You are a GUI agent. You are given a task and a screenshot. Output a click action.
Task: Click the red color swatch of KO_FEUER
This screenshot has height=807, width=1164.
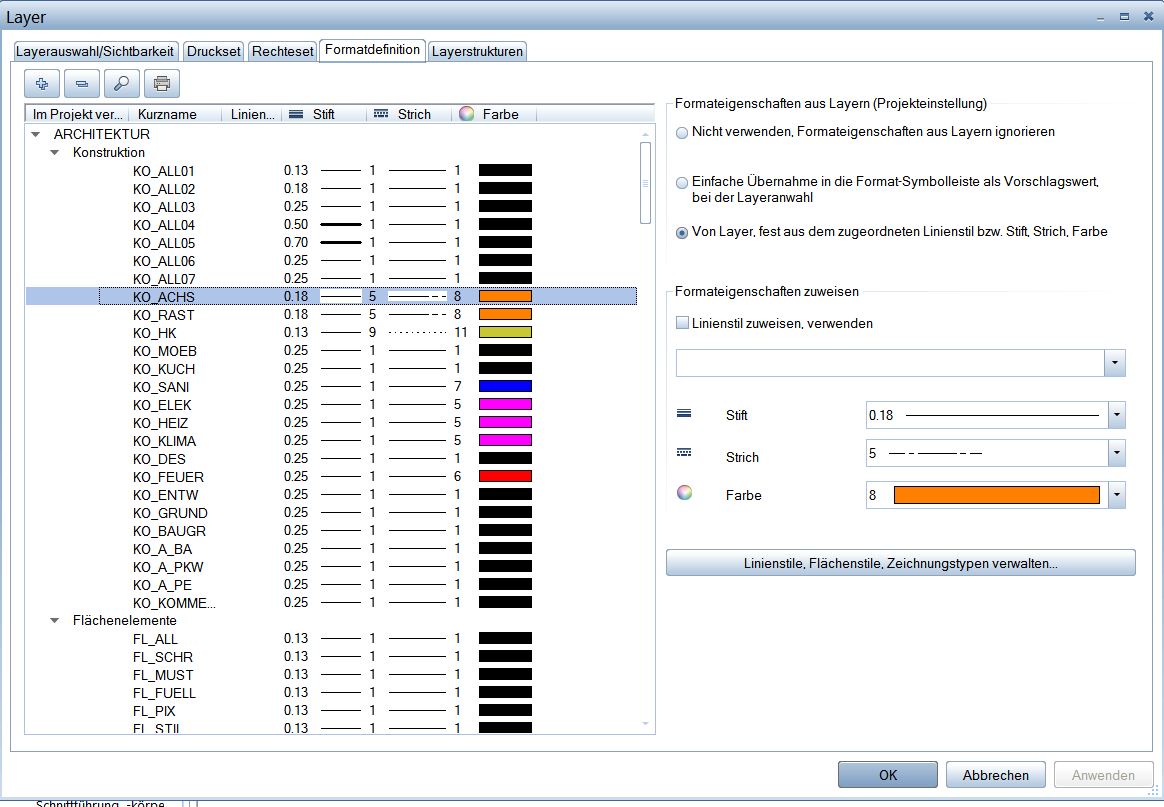click(x=505, y=477)
